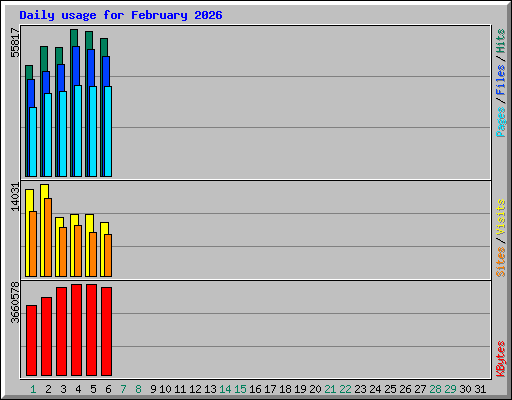Viewport: 512px width, 400px height.
Task: Click day 2 on the x-axis
Action: pos(48,389)
